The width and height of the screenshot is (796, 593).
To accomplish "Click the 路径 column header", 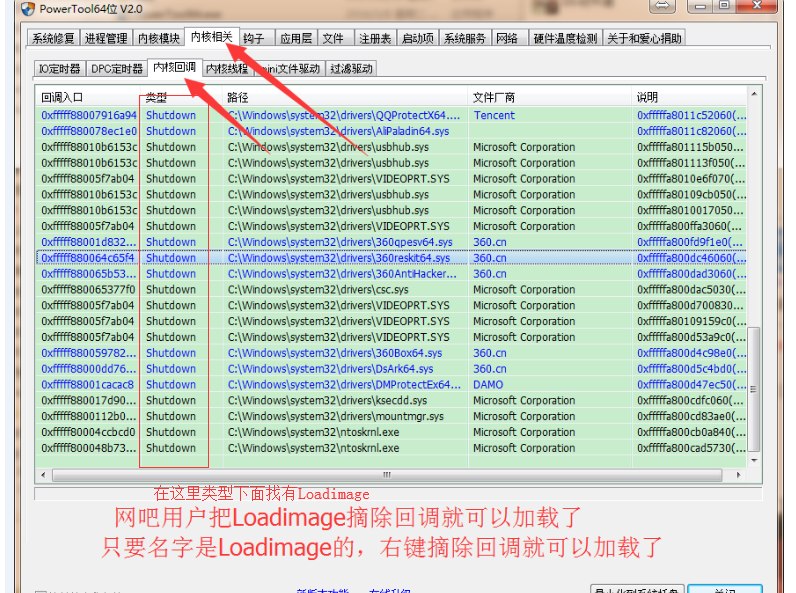I will (x=238, y=98).
